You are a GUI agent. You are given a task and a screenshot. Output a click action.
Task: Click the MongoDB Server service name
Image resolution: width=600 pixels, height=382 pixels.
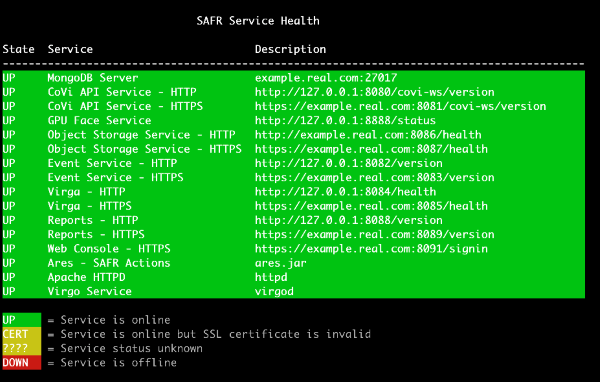pyautogui.click(x=93, y=78)
